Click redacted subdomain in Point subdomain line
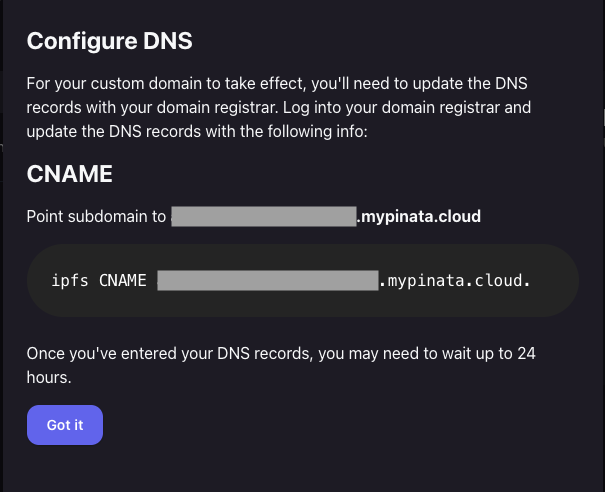 click(x=264, y=216)
